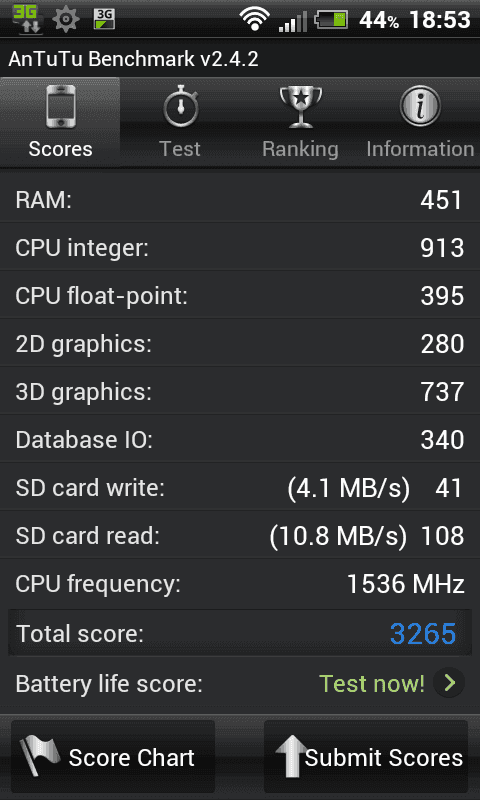Viewport: 480px width, 800px height.
Task: Tap the settings gear notification icon
Action: pos(66,20)
